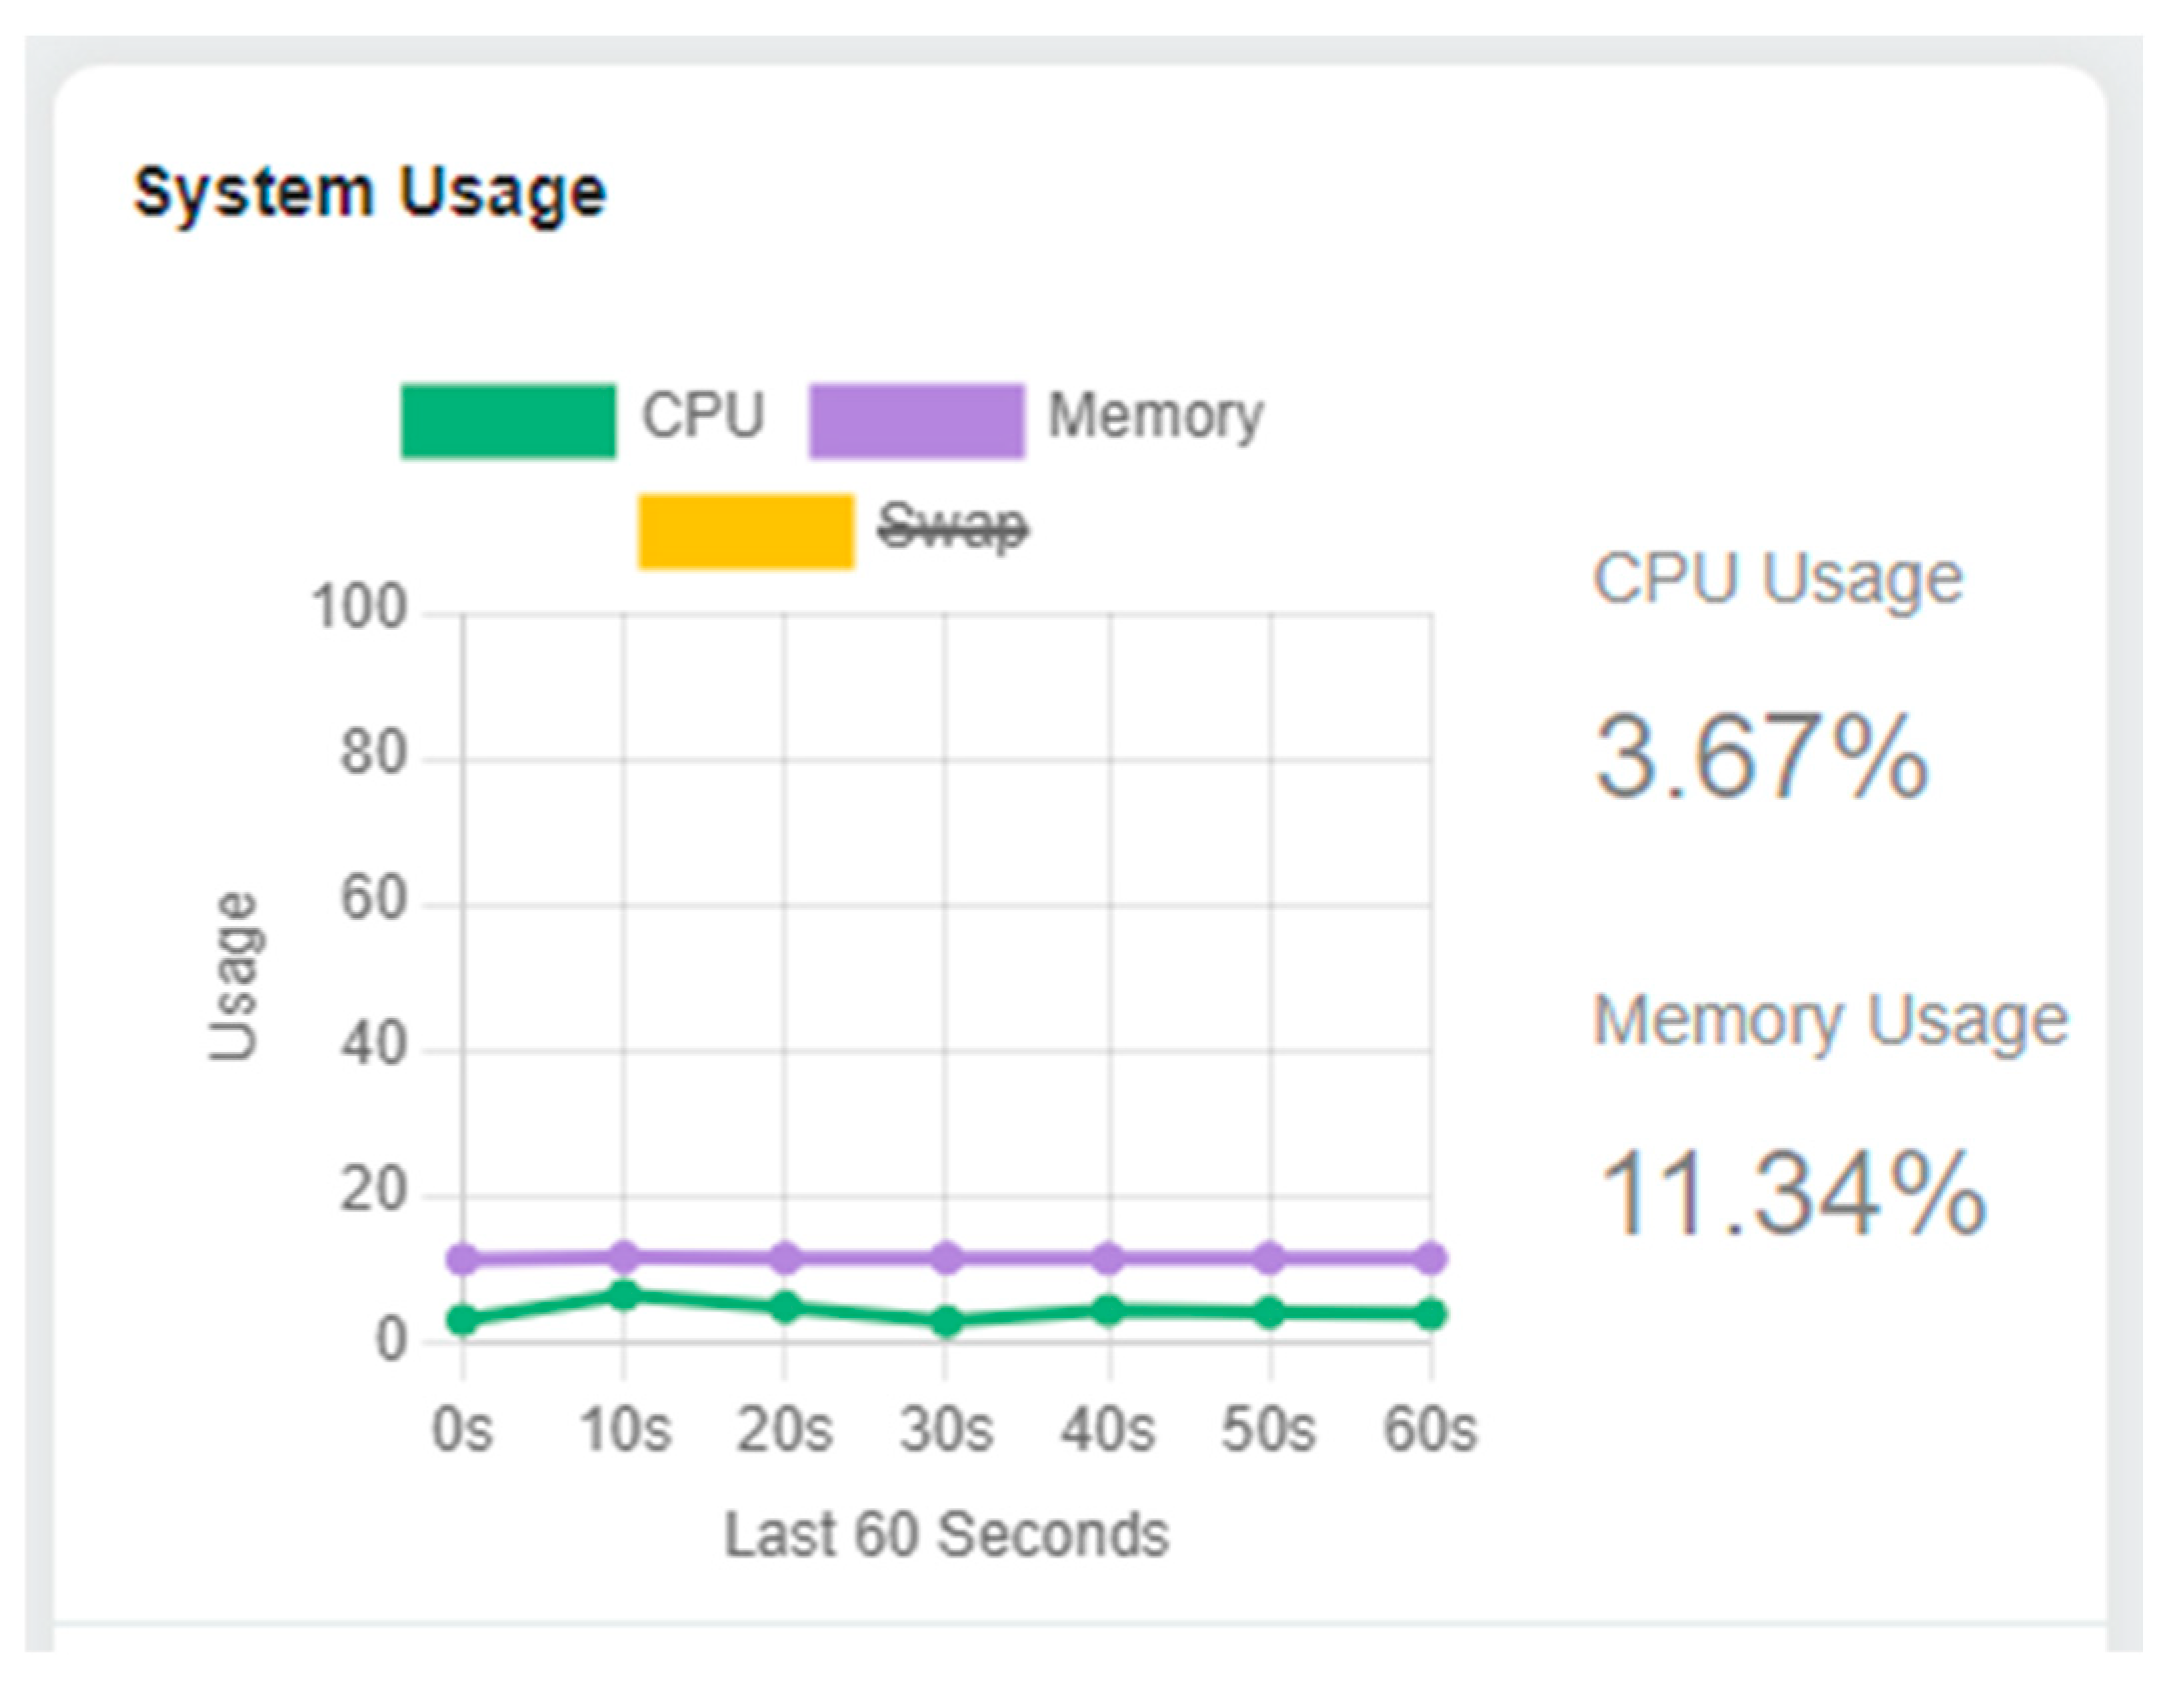Click the Last 60 Seconds axis title
Image resolution: width=2169 pixels, height=1685 pixels.
click(x=946, y=1534)
